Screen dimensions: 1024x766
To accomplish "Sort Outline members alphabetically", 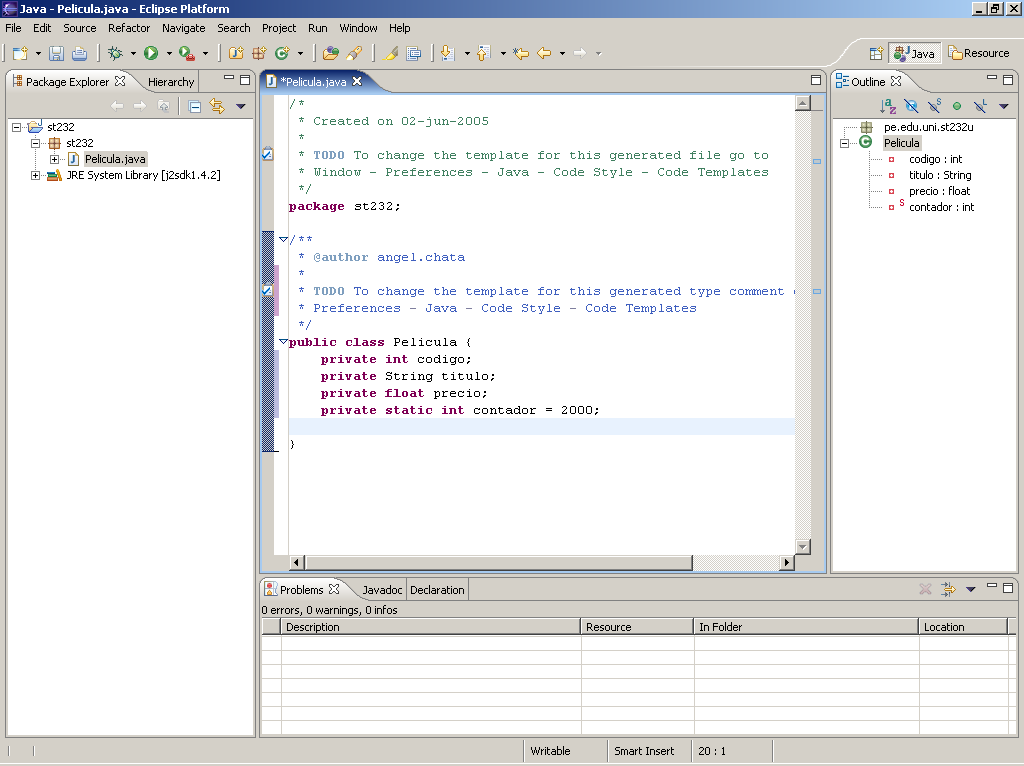I will 887,106.
